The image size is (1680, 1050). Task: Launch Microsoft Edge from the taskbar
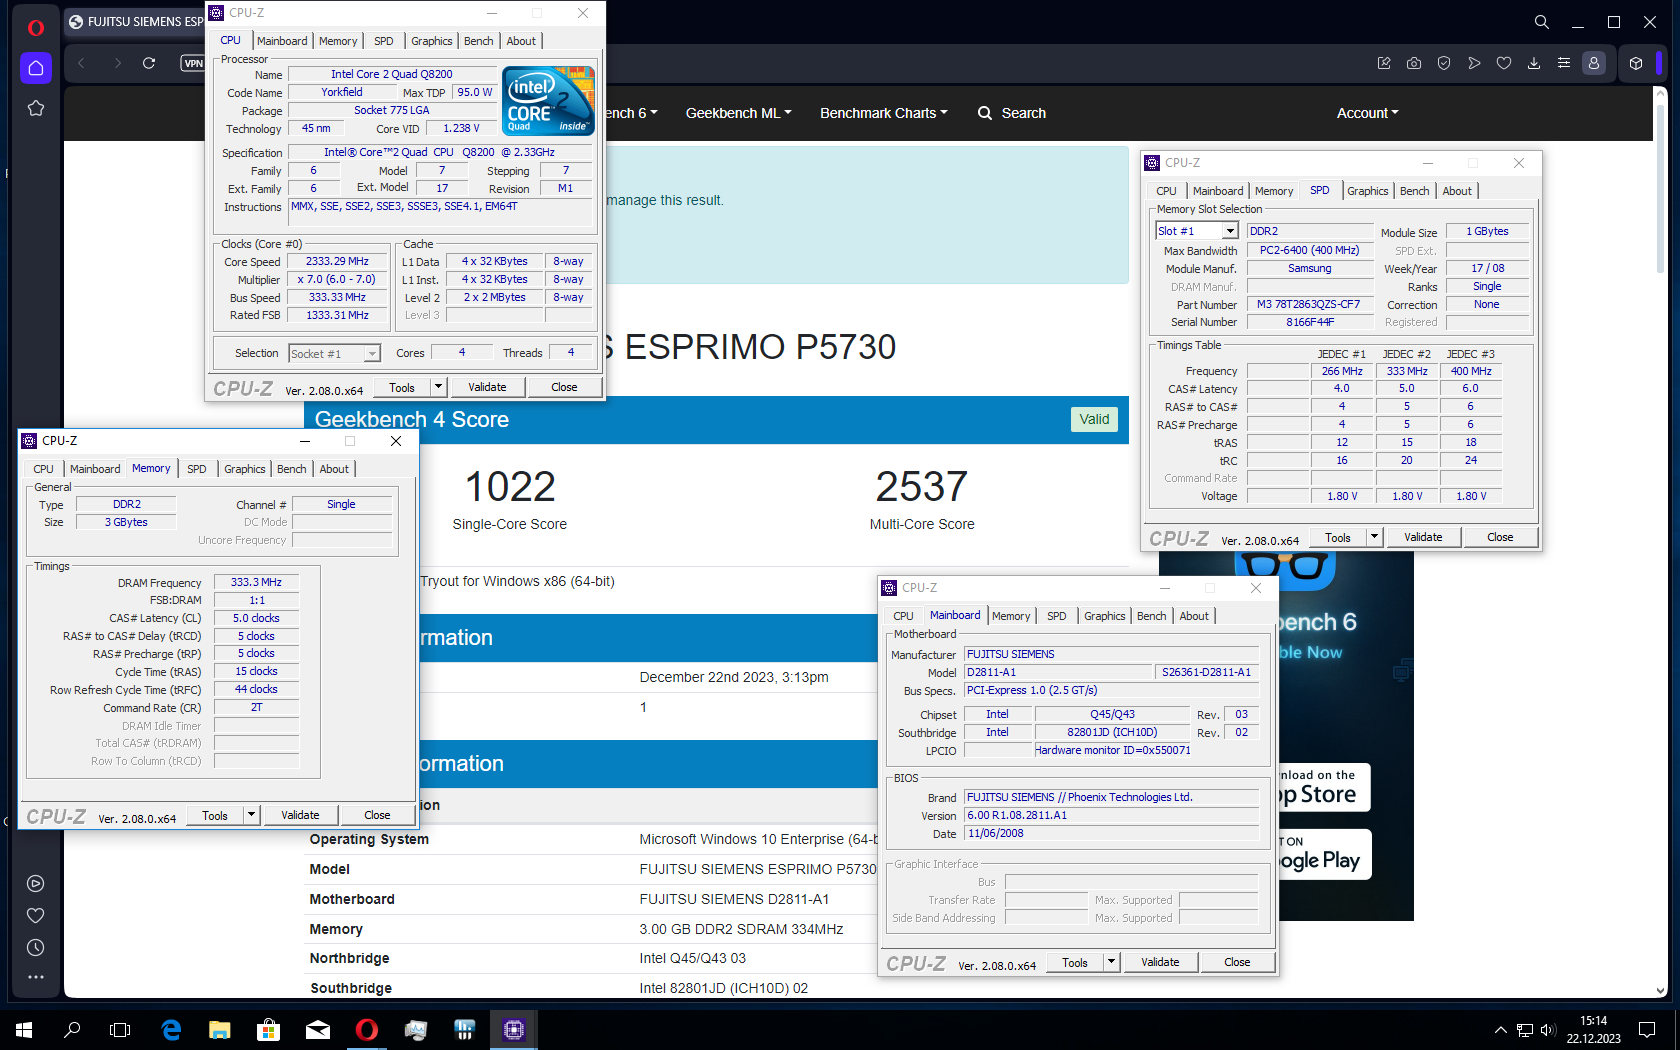(x=171, y=1029)
